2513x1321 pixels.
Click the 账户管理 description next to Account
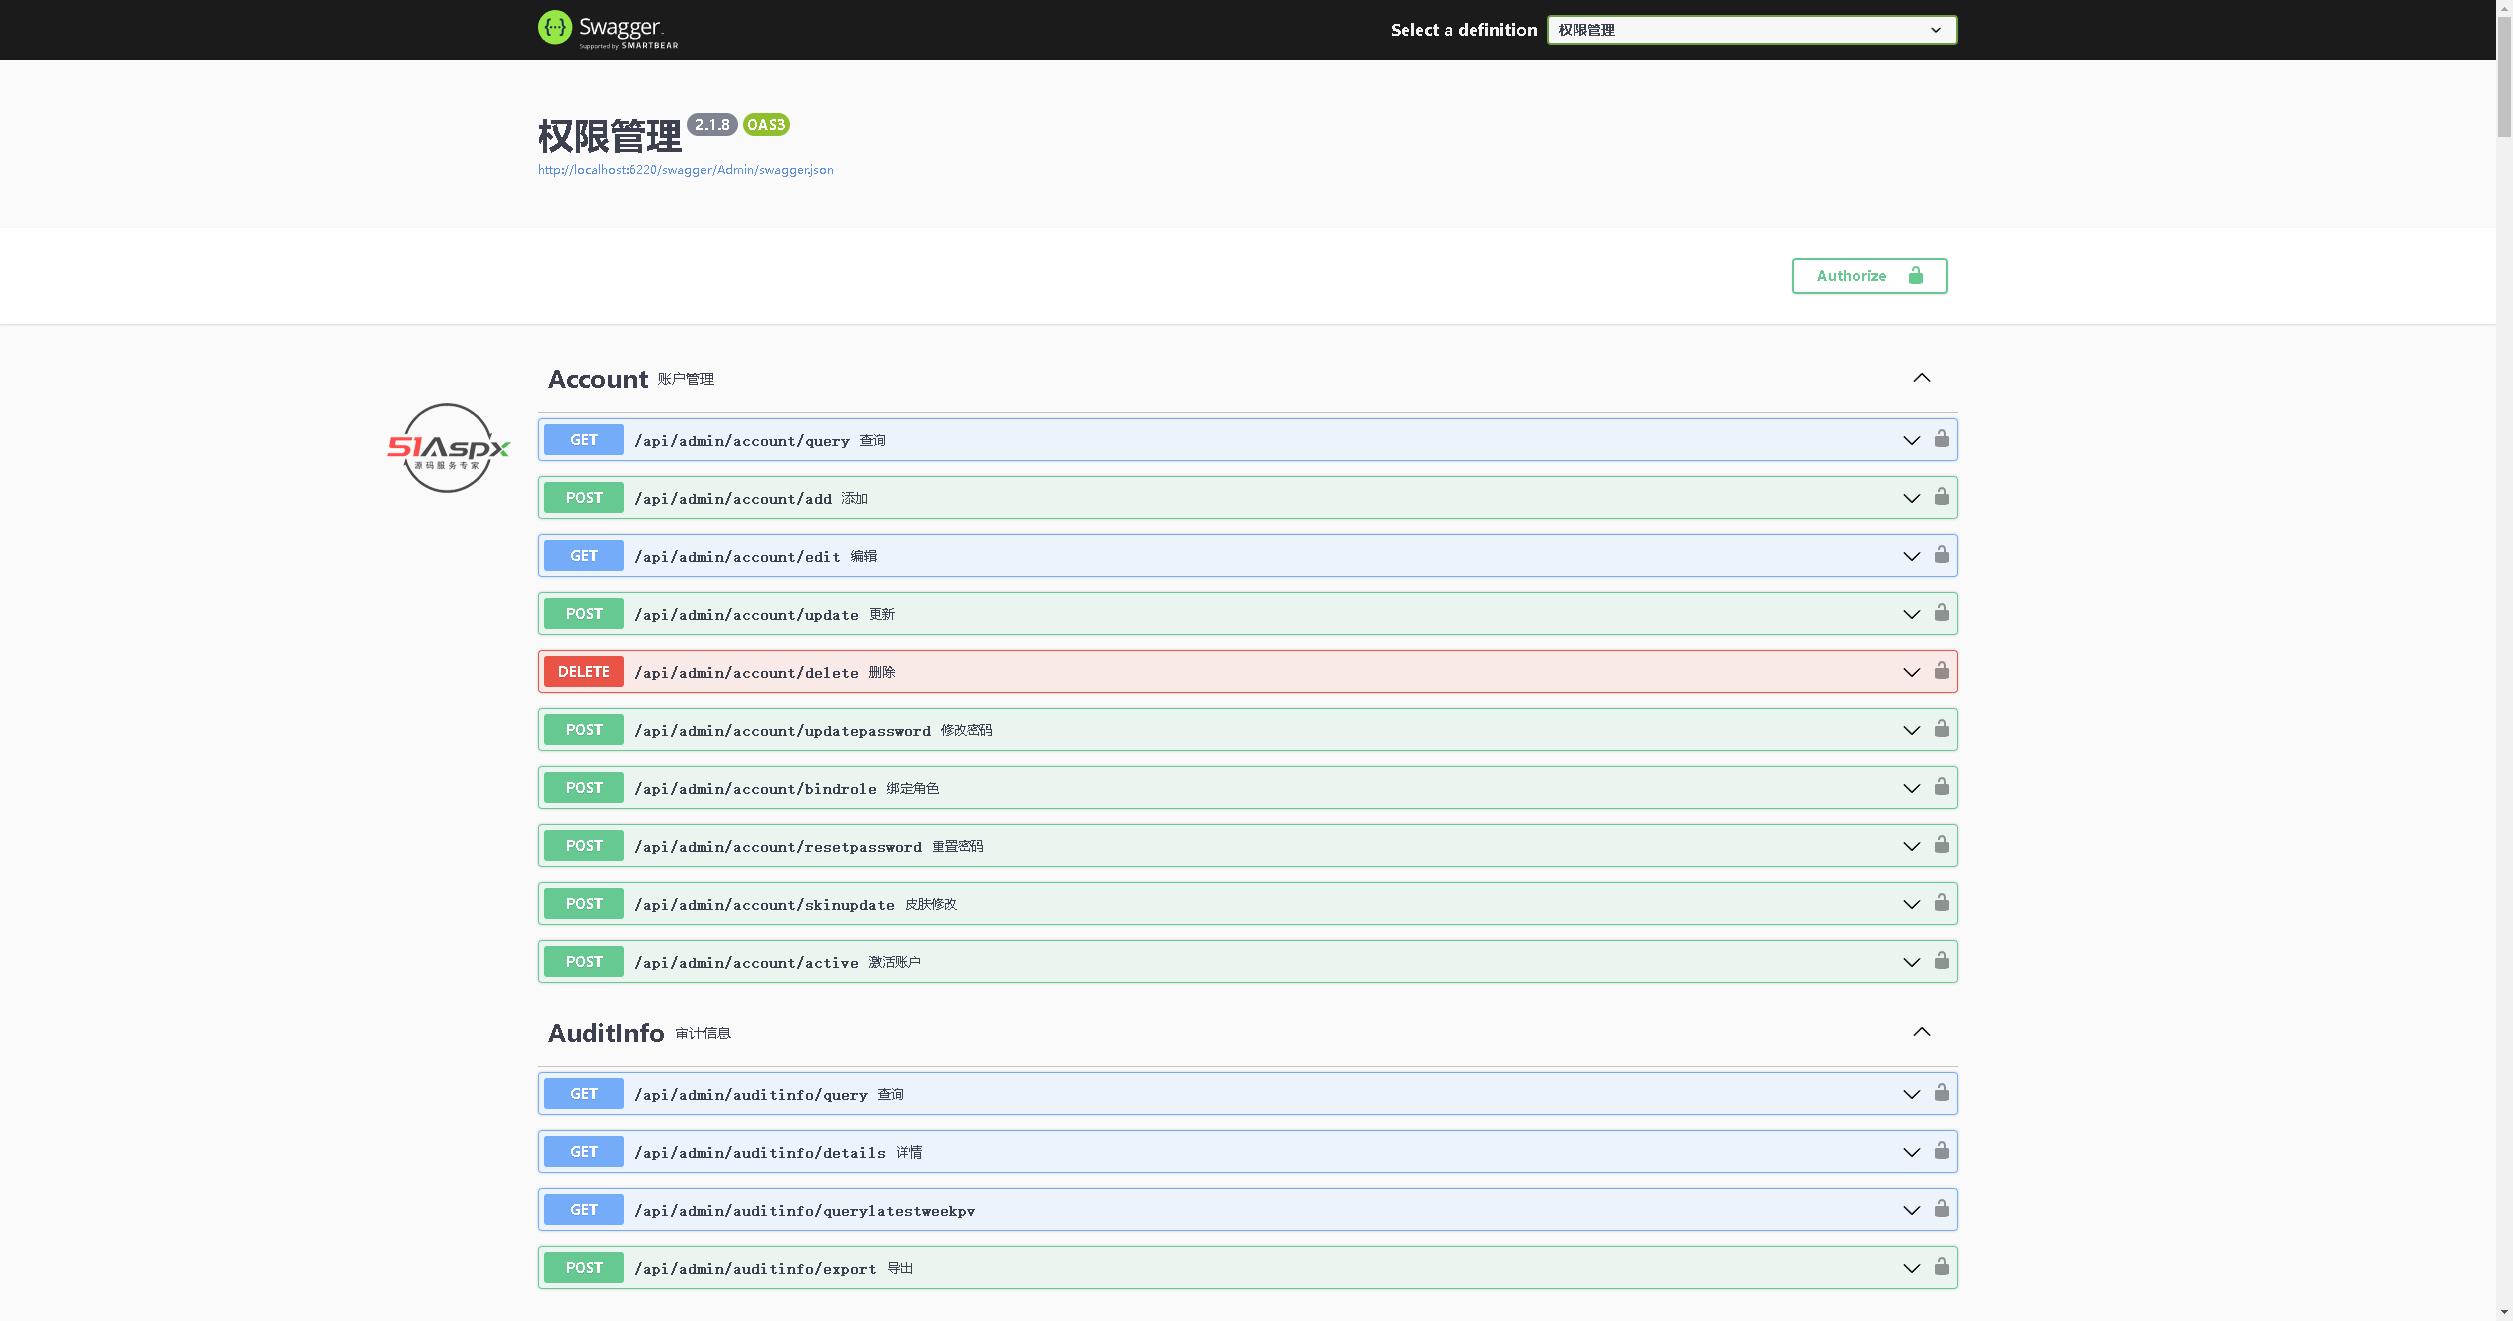pos(685,379)
